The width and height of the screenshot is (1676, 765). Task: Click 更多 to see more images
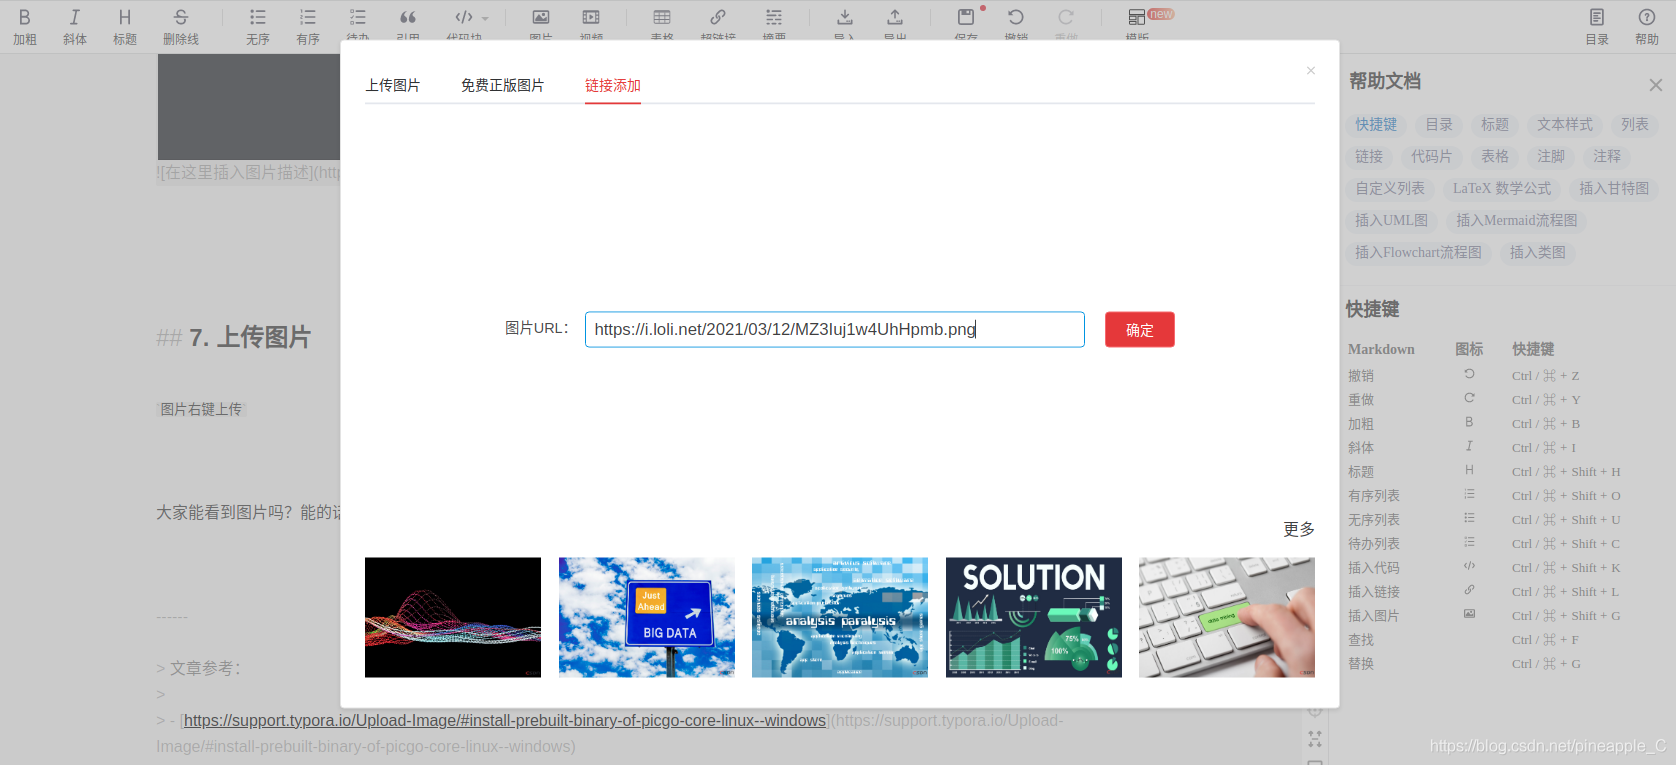pos(1299,529)
